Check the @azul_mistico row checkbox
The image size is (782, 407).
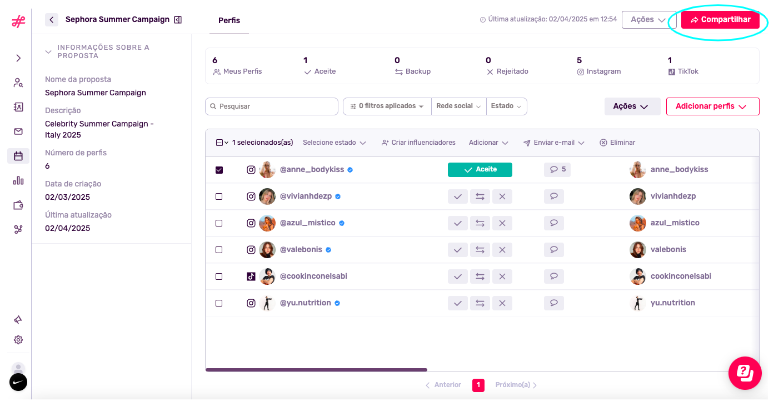[219, 223]
